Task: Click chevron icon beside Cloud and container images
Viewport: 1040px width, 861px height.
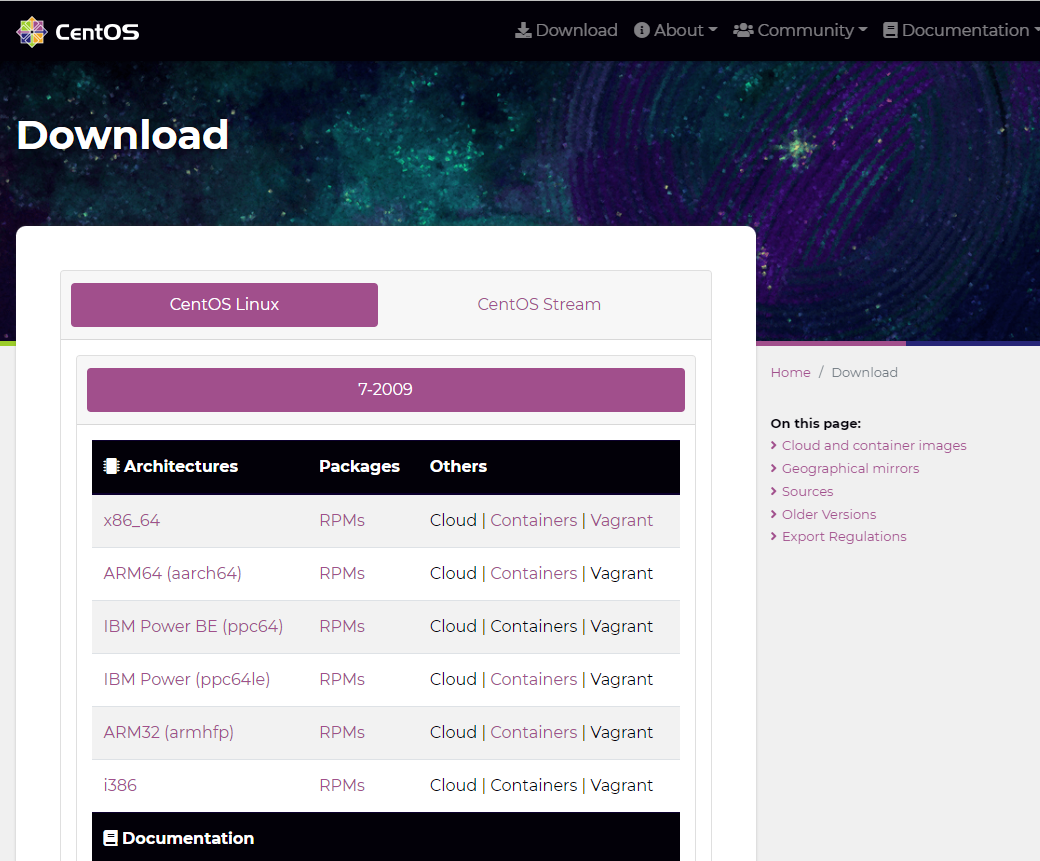Action: [x=773, y=445]
